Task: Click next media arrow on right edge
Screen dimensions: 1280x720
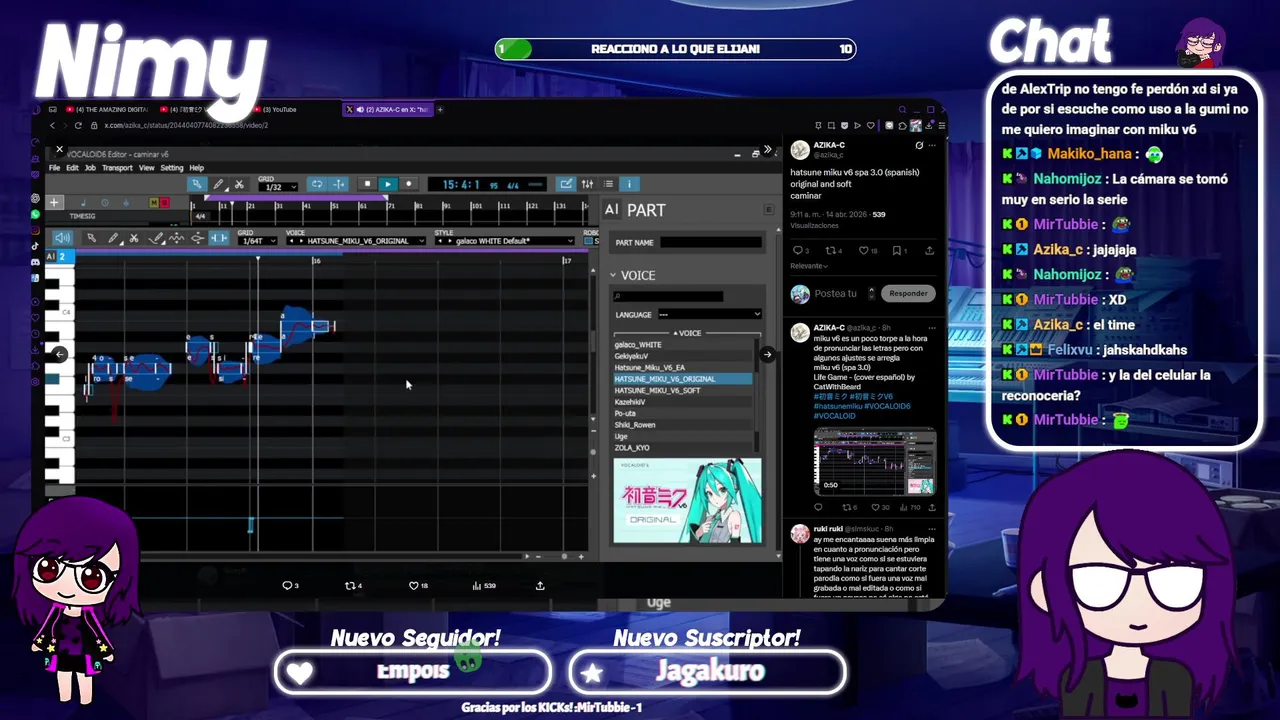Action: pos(767,354)
